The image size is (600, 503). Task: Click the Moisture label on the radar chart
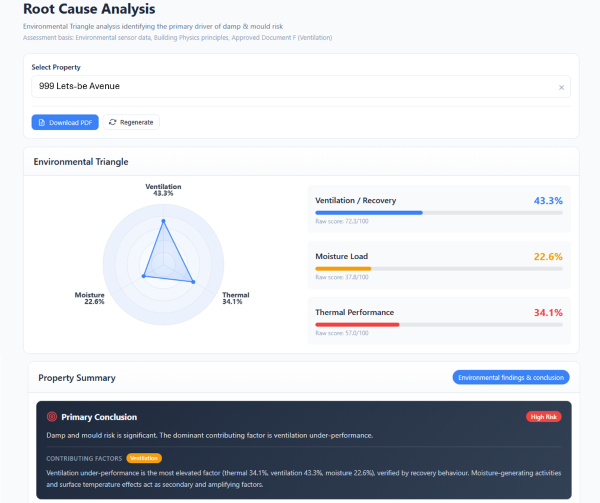(89, 298)
